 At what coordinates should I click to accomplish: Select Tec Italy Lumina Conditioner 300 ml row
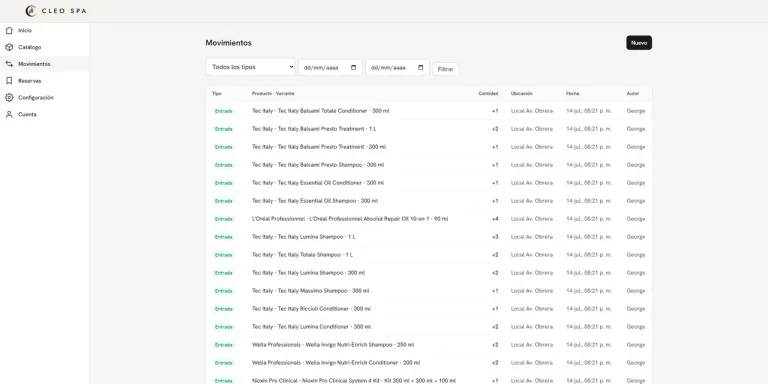click(429, 327)
